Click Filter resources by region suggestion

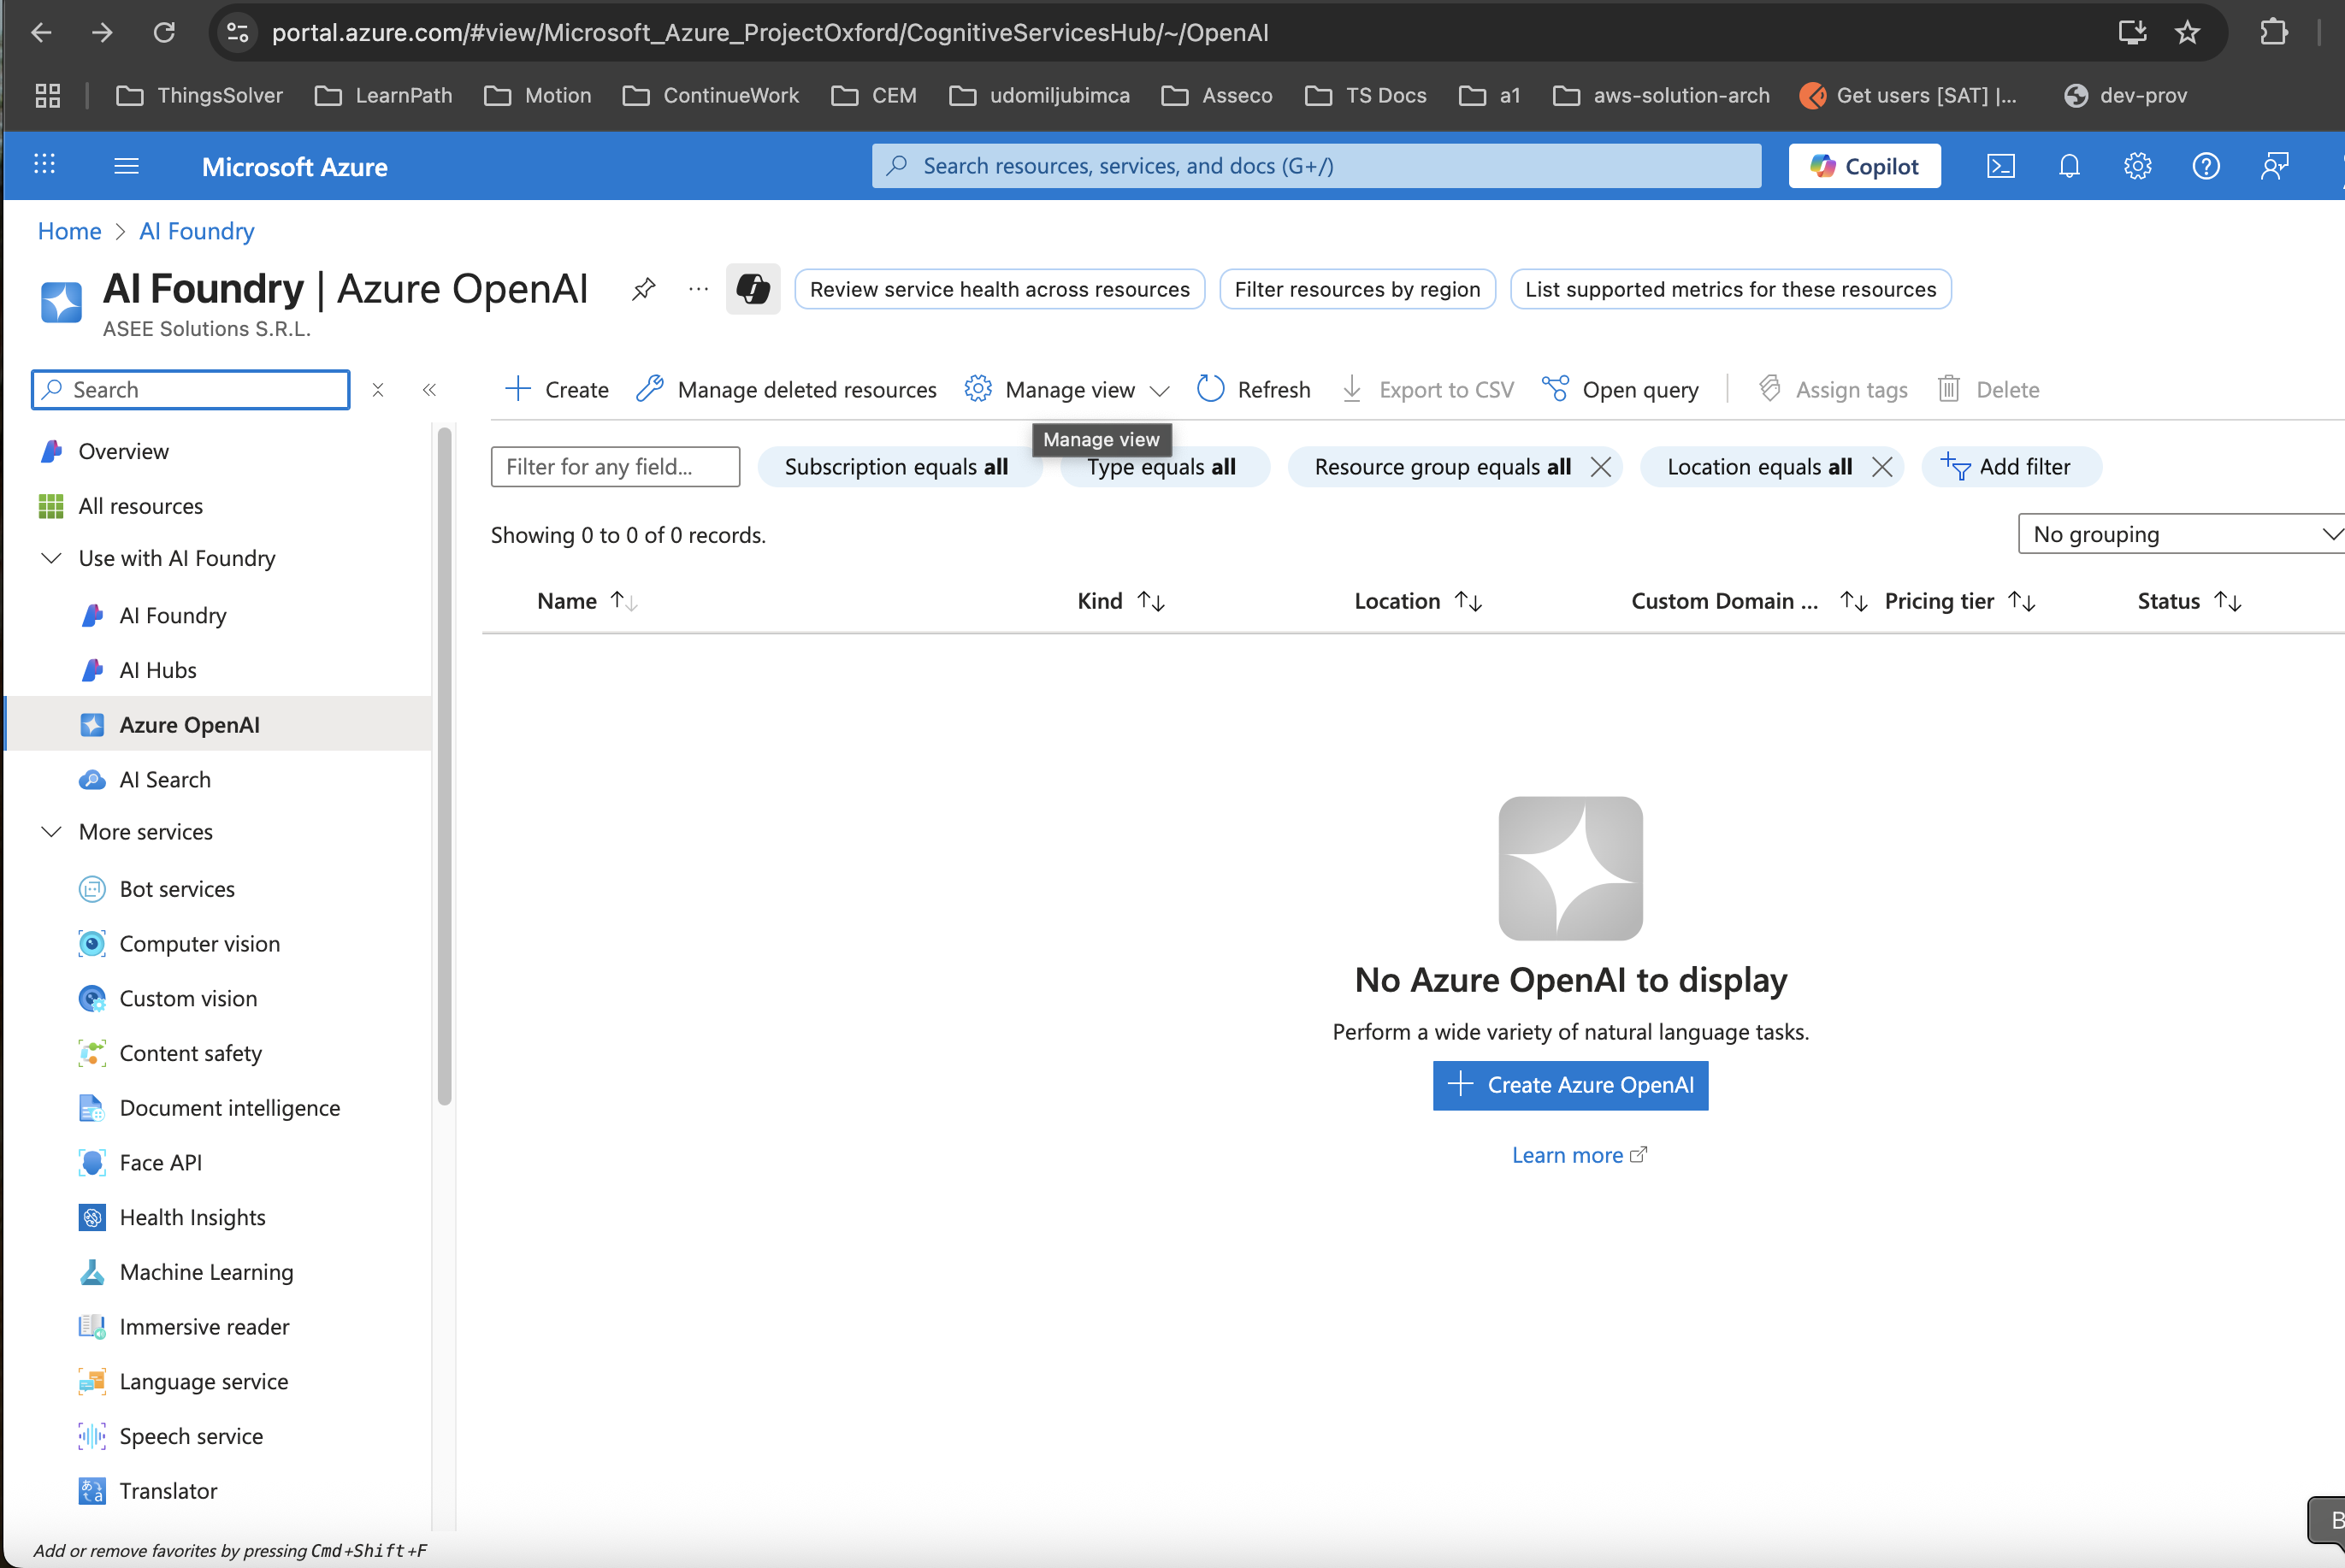pos(1357,289)
